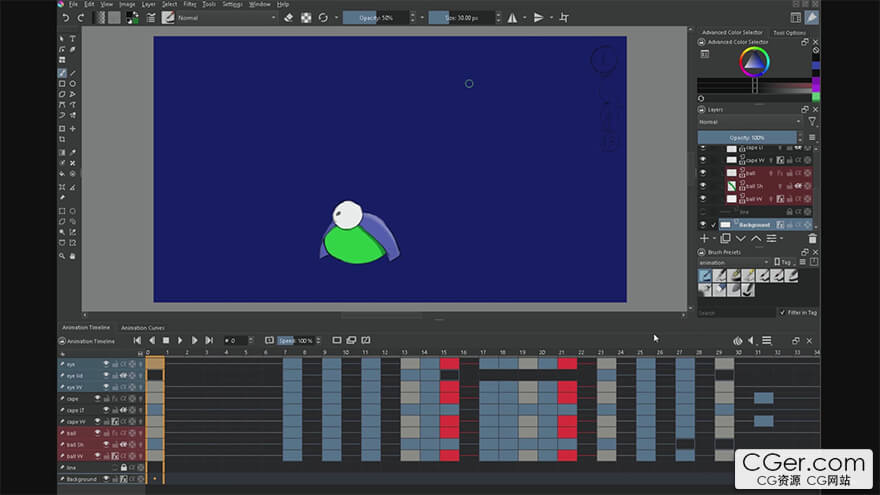Open the animation brush tag dropdown

coord(733,262)
